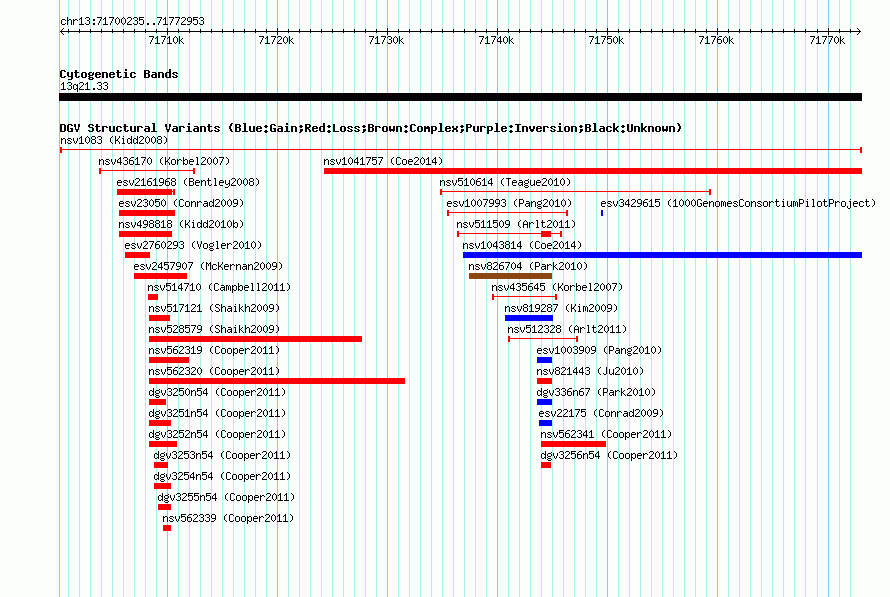Open the nsv826704 (Park2010) label
Screen dimensions: 890x597
[528, 266]
